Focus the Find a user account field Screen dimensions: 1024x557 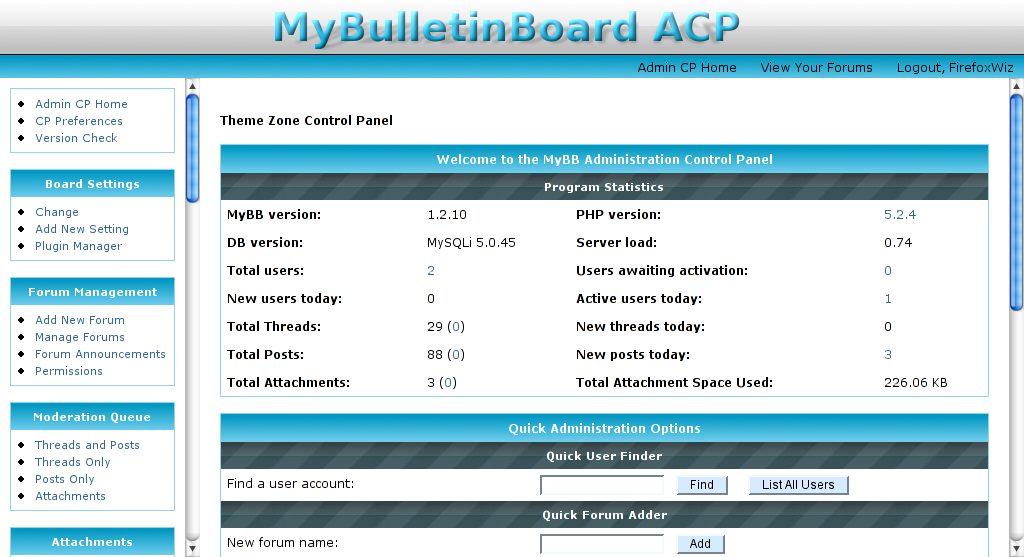click(602, 485)
